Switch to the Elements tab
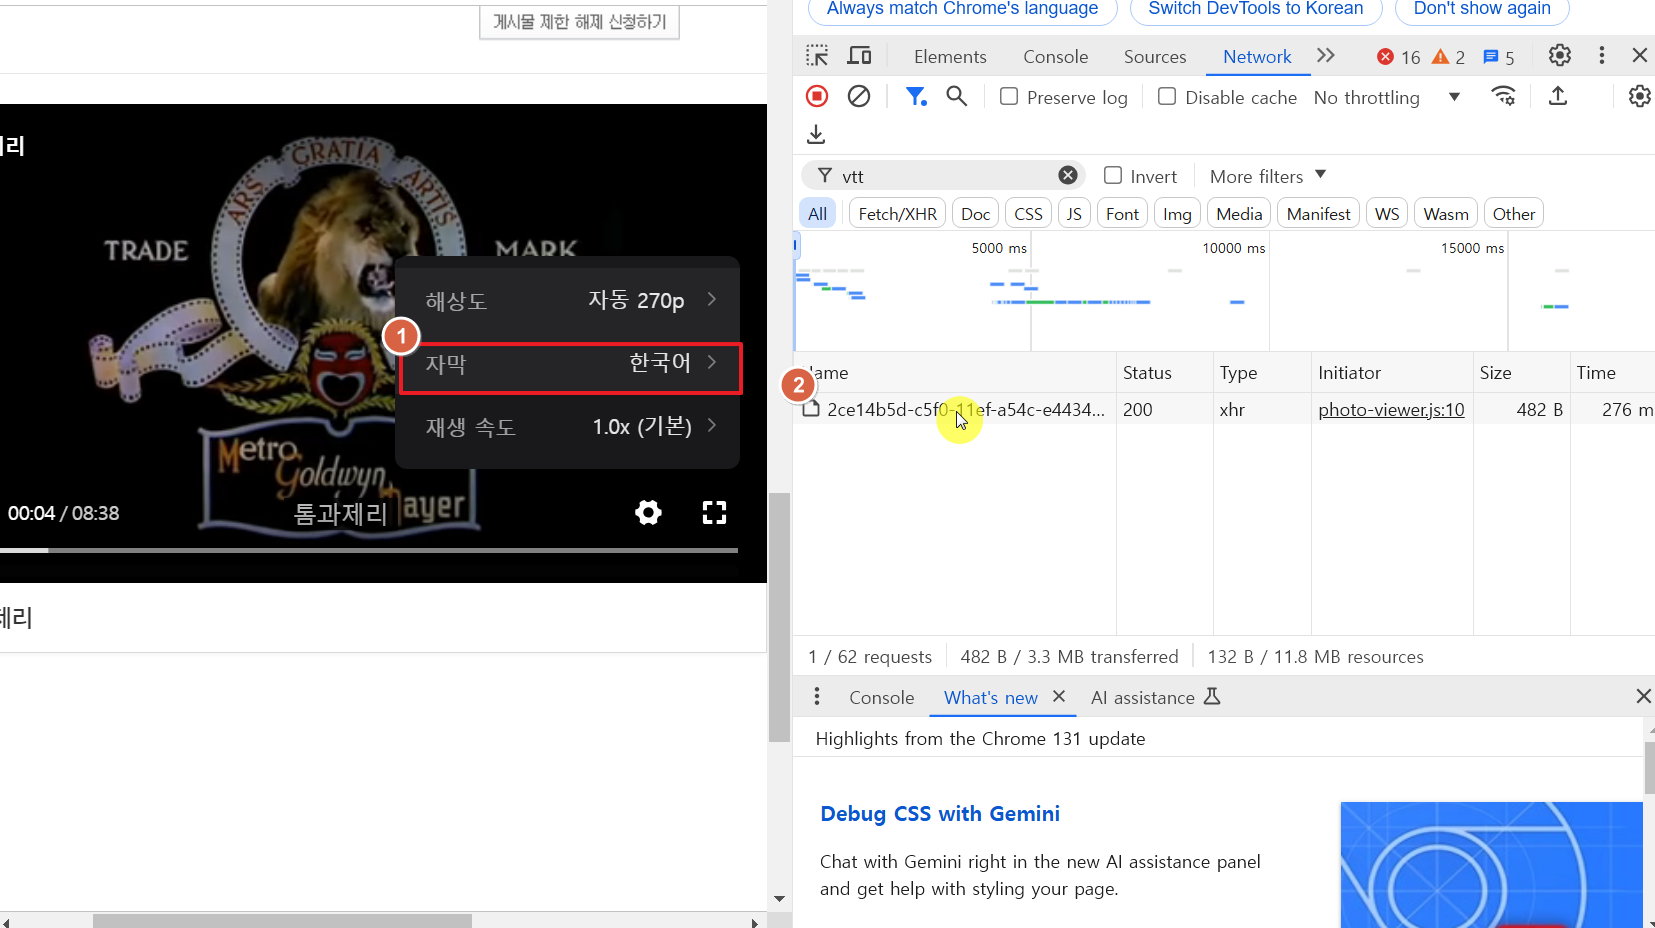This screenshot has width=1655, height=928. point(950,57)
